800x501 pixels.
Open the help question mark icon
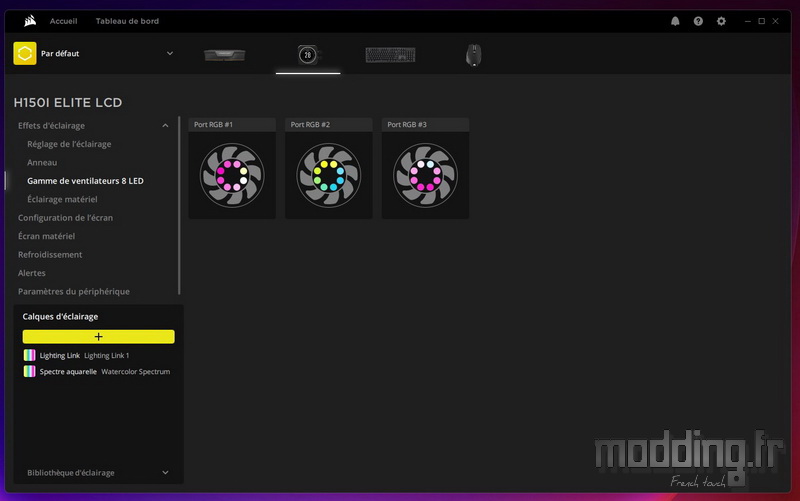click(x=698, y=21)
